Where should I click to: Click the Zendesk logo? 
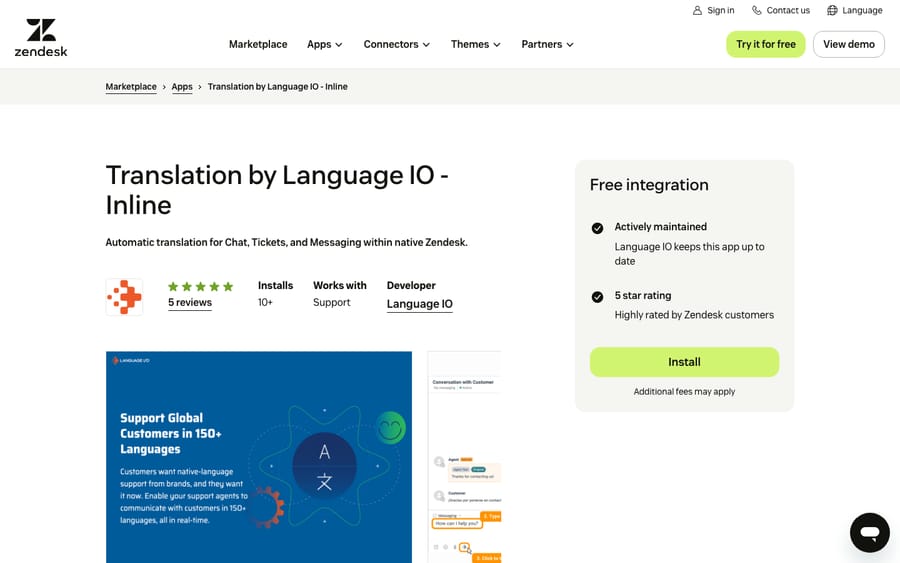[x=41, y=37]
